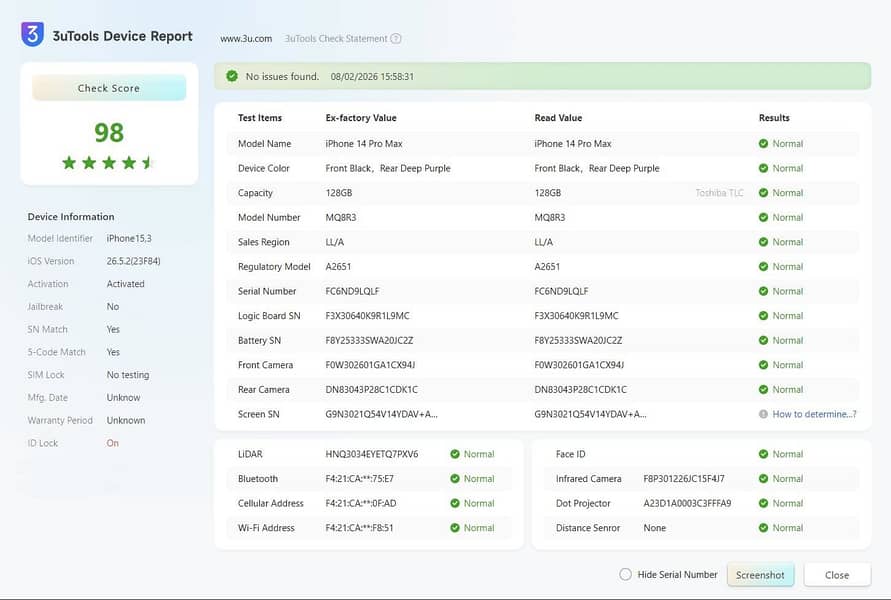Image resolution: width=891 pixels, height=600 pixels.
Task: Click the Normal check icon in Model Number row
Action: point(763,217)
